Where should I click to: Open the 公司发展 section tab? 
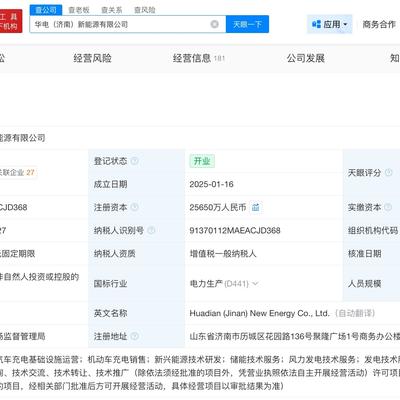[x=306, y=58]
